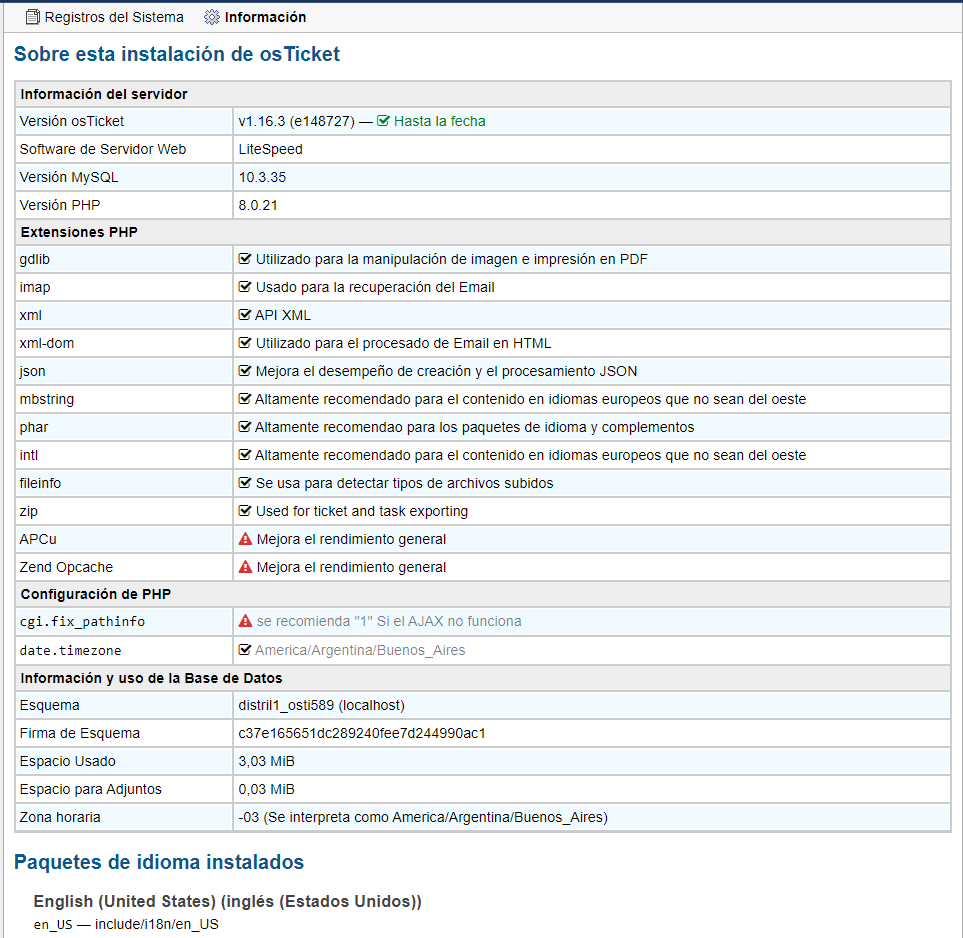Click the json extension checkmark
This screenshot has width=963, height=938.
click(x=245, y=371)
